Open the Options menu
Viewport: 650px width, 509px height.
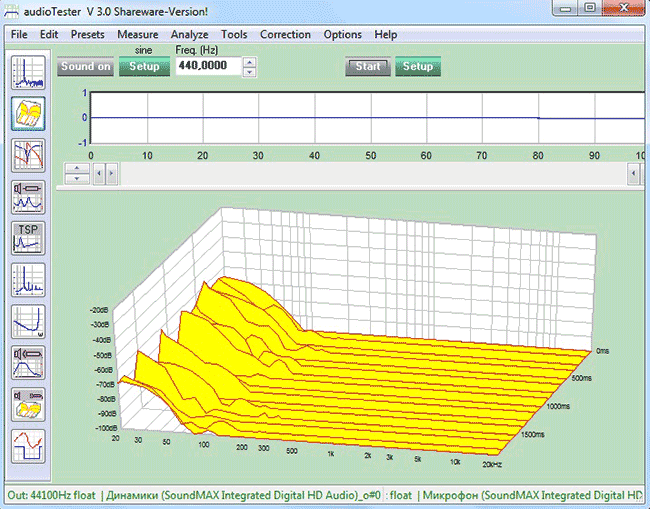point(342,34)
